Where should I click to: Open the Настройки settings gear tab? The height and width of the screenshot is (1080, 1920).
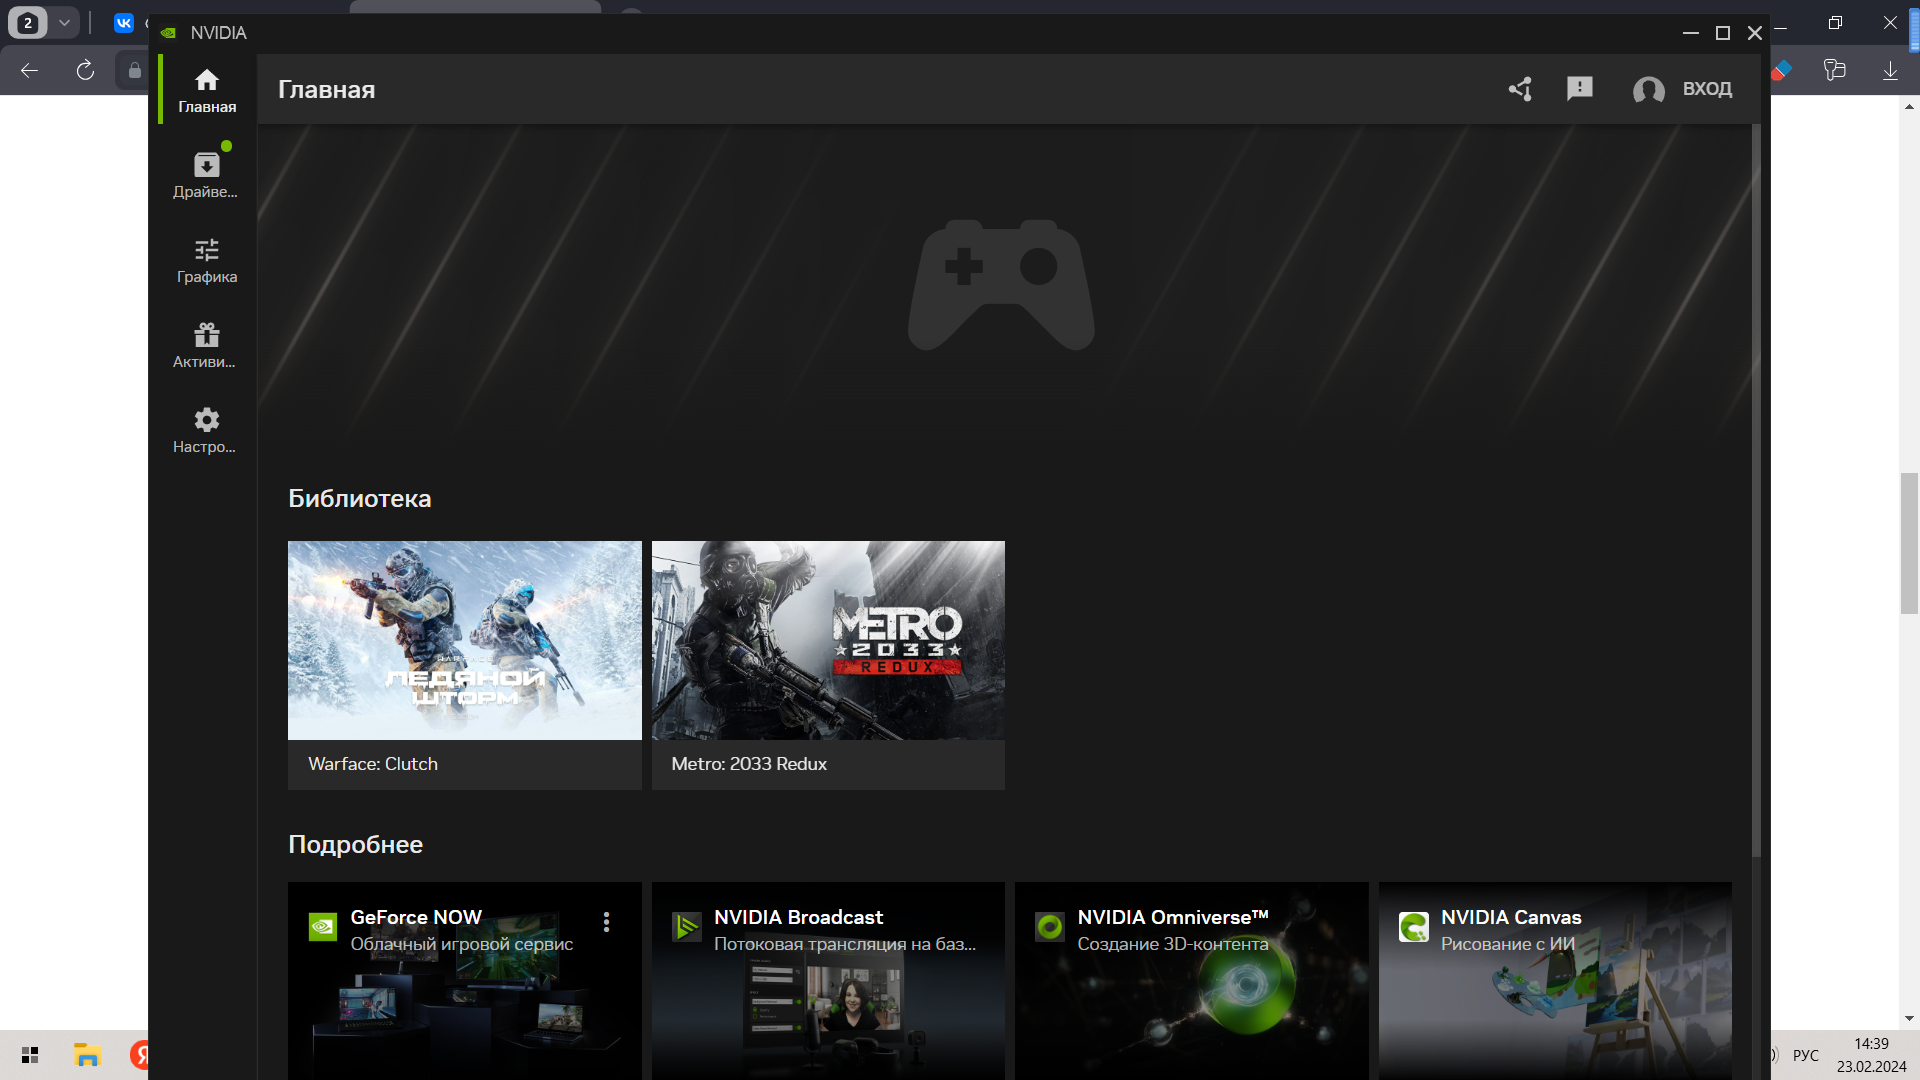207,430
